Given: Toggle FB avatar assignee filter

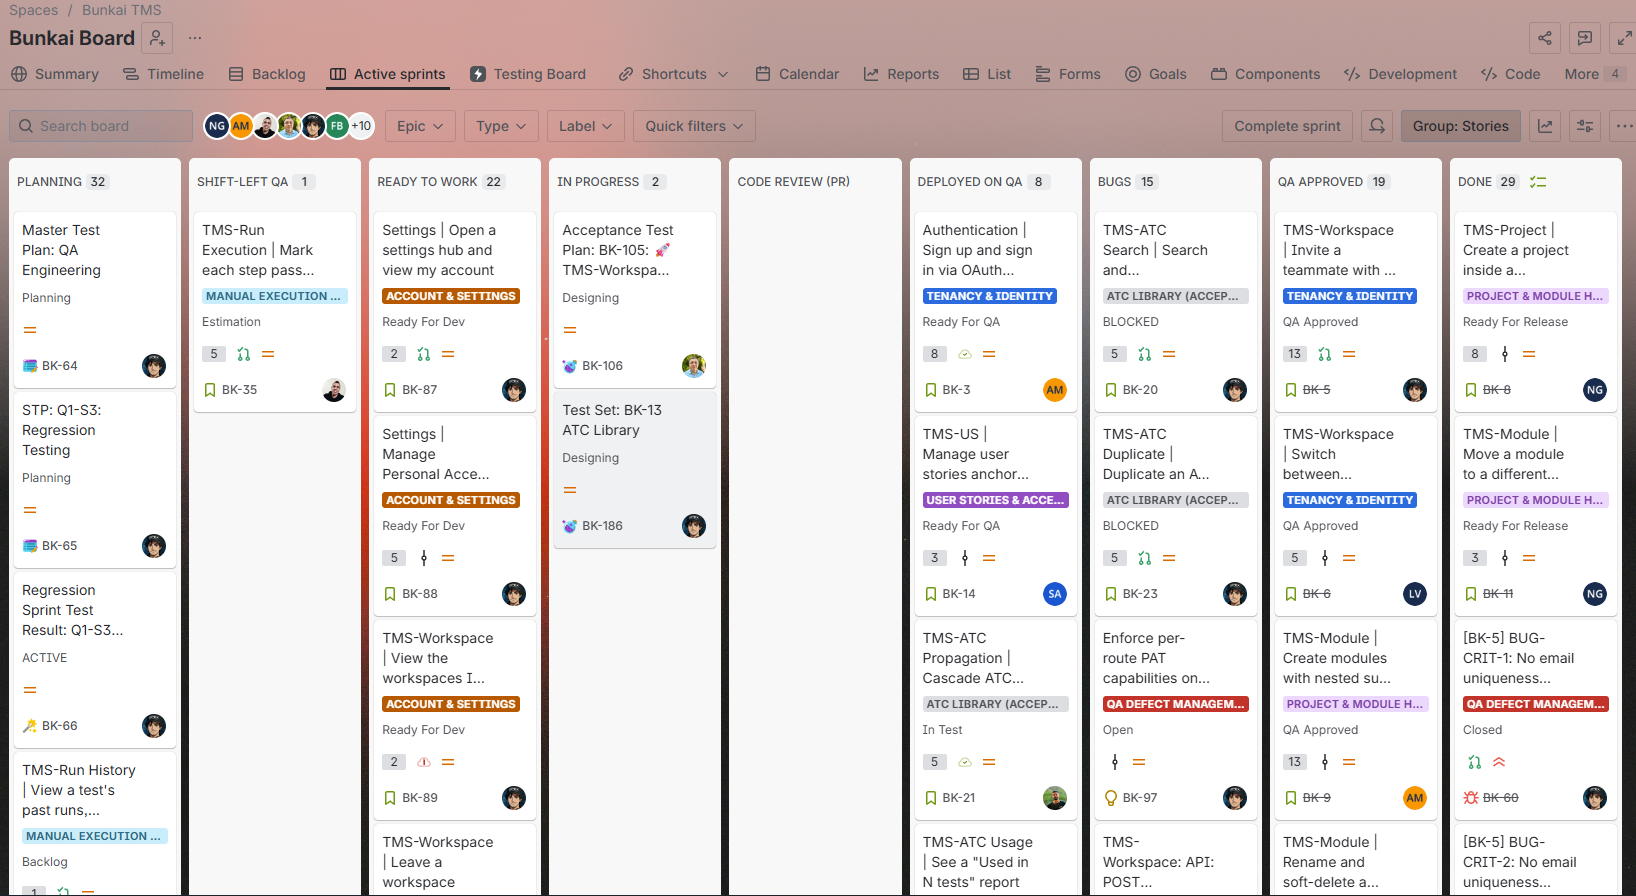Looking at the screenshot, I should [337, 126].
